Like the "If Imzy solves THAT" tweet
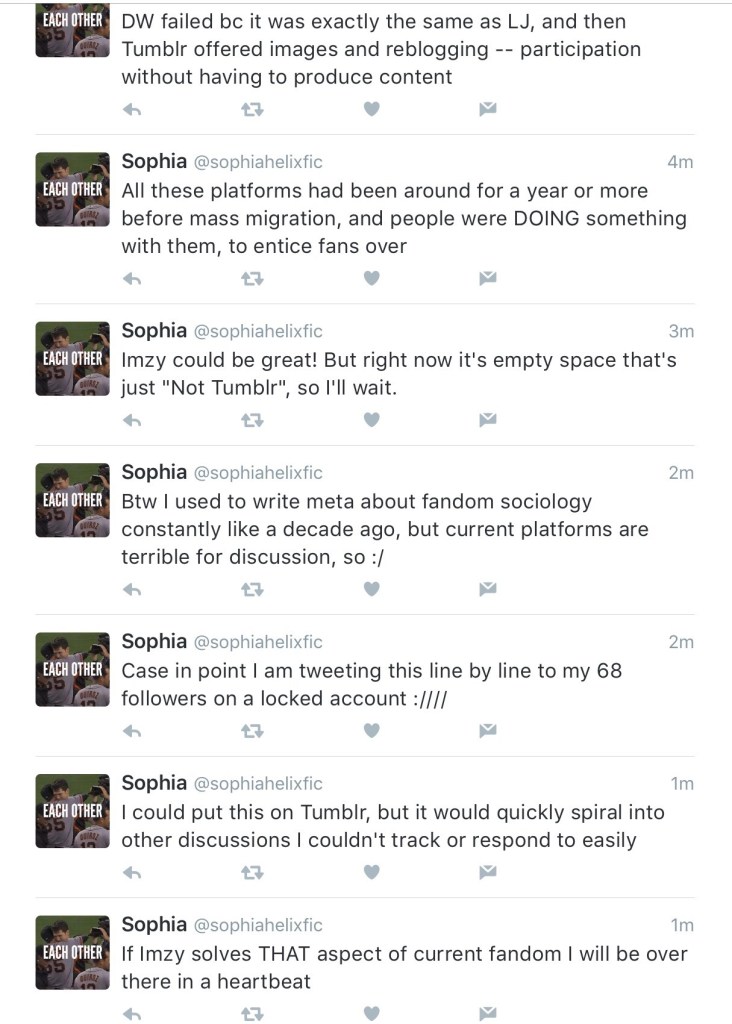 click(x=371, y=1013)
